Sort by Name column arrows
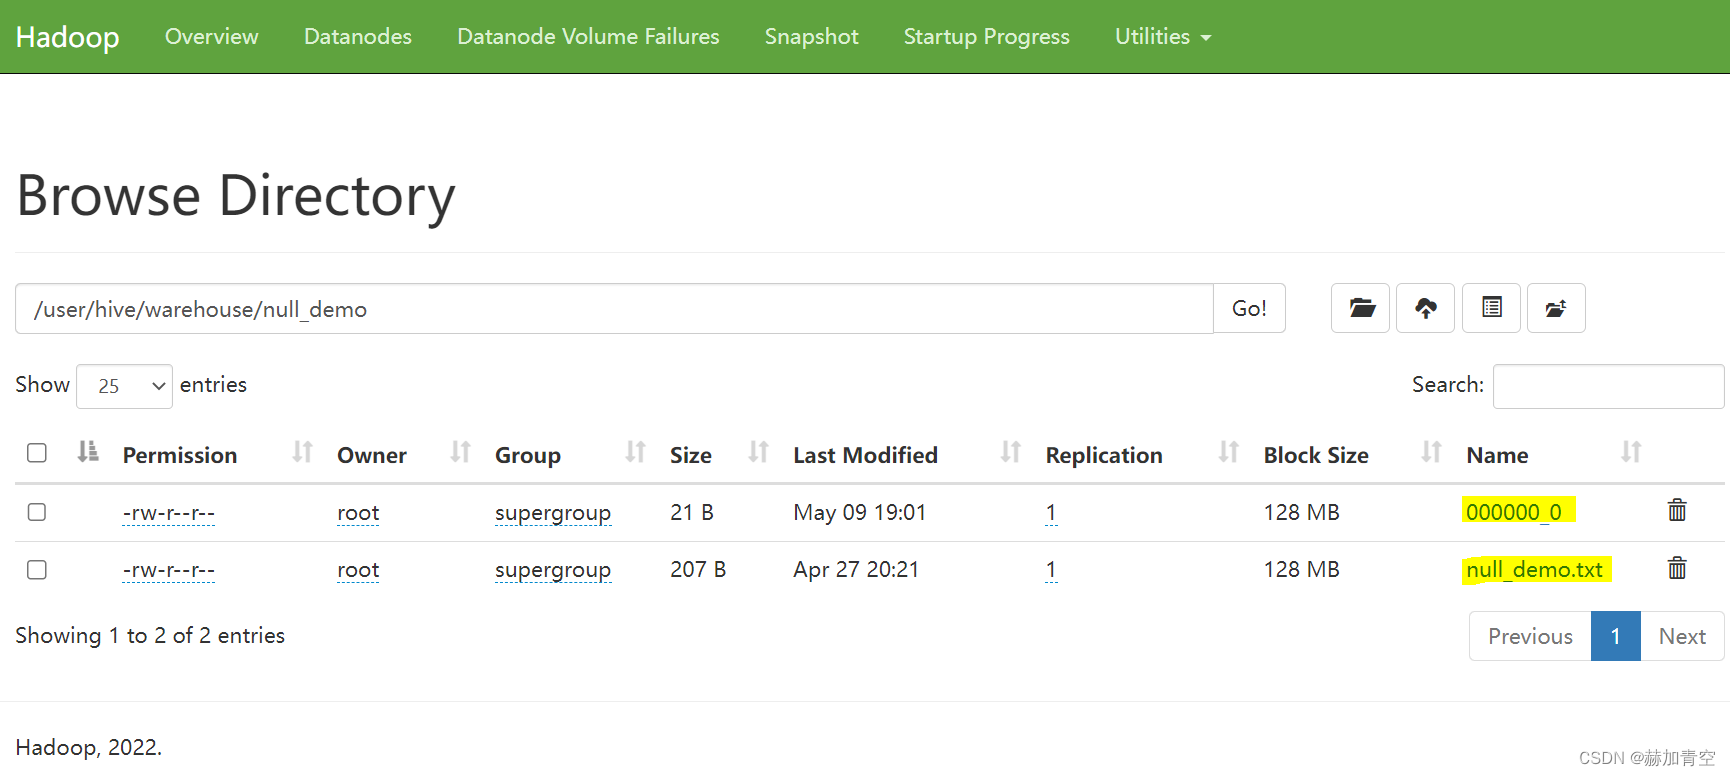Image resolution: width=1730 pixels, height=776 pixels. click(1631, 453)
